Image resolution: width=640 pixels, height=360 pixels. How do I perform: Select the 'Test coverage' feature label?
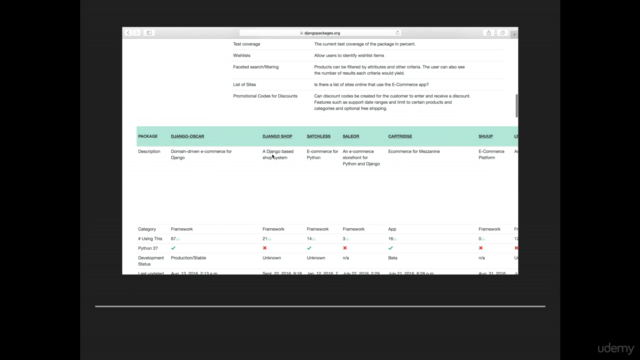pos(247,44)
